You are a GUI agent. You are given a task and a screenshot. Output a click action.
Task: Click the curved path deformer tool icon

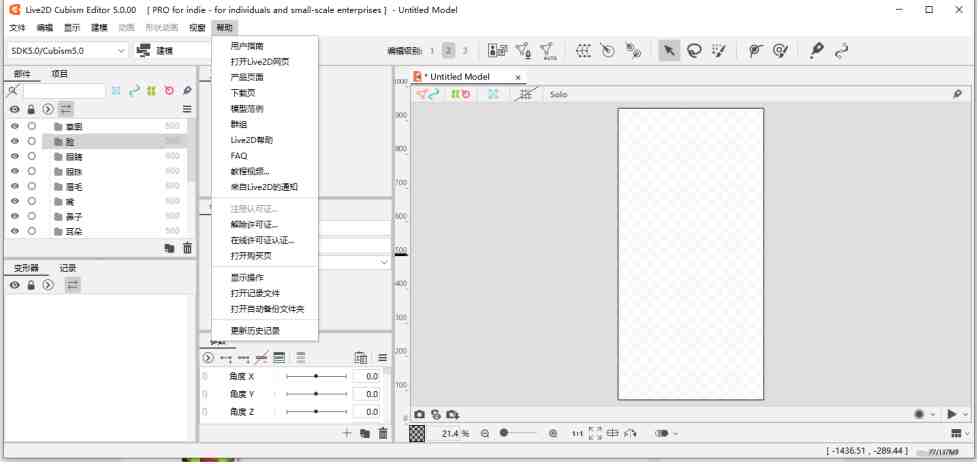[841, 51]
